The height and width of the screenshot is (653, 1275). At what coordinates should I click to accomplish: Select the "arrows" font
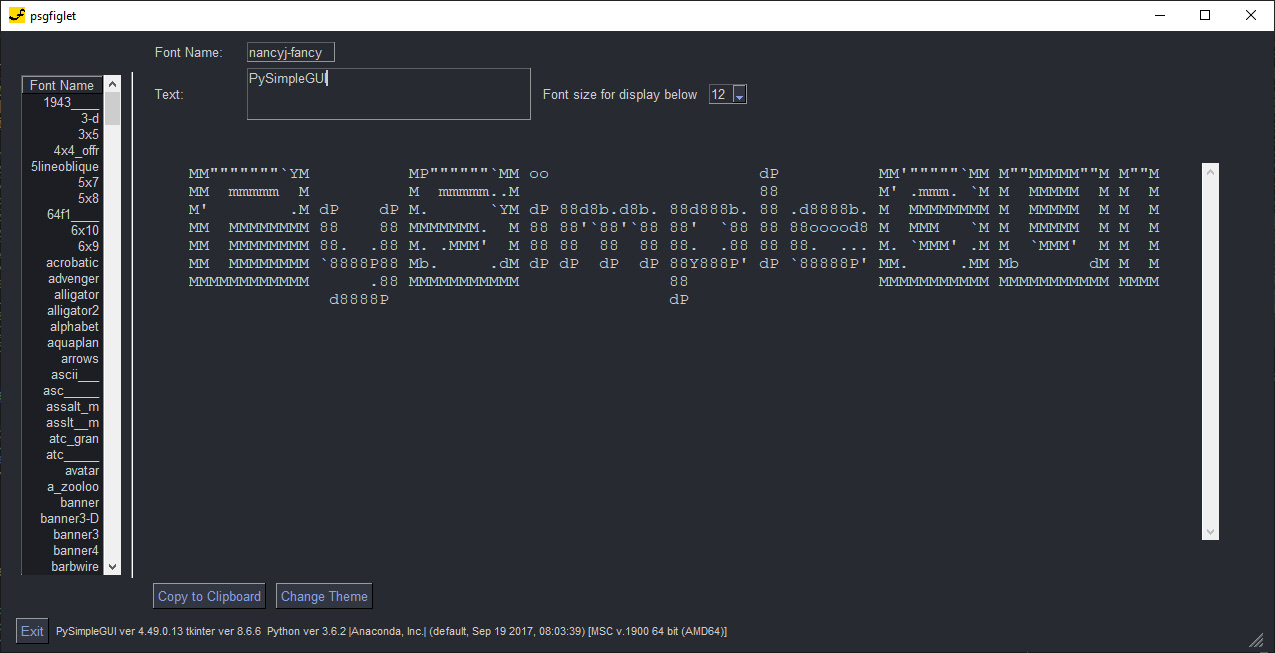coord(79,358)
